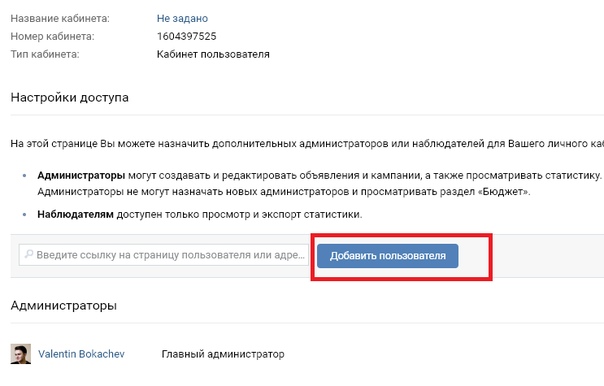Click the cabinet number 1604397525
This screenshot has height=386, width=604.
pyautogui.click(x=186, y=36)
